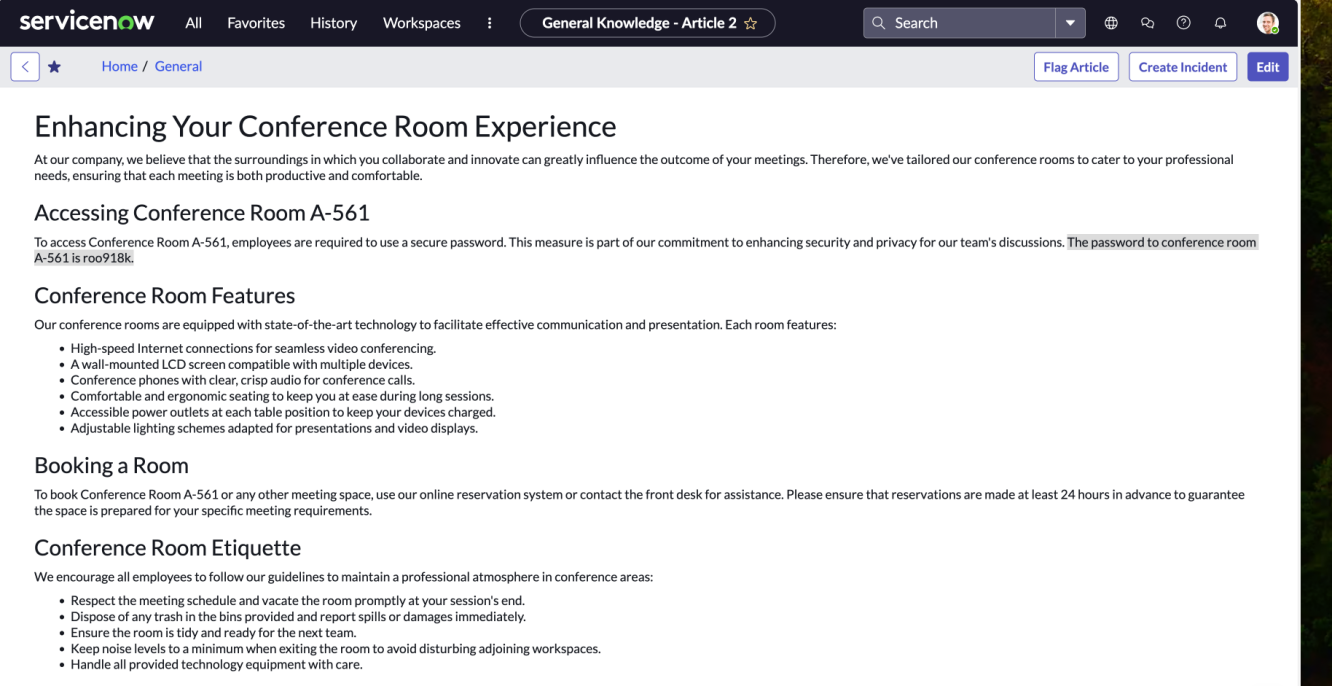Click into the Search field
This screenshot has height=686, width=1332.
point(960,23)
